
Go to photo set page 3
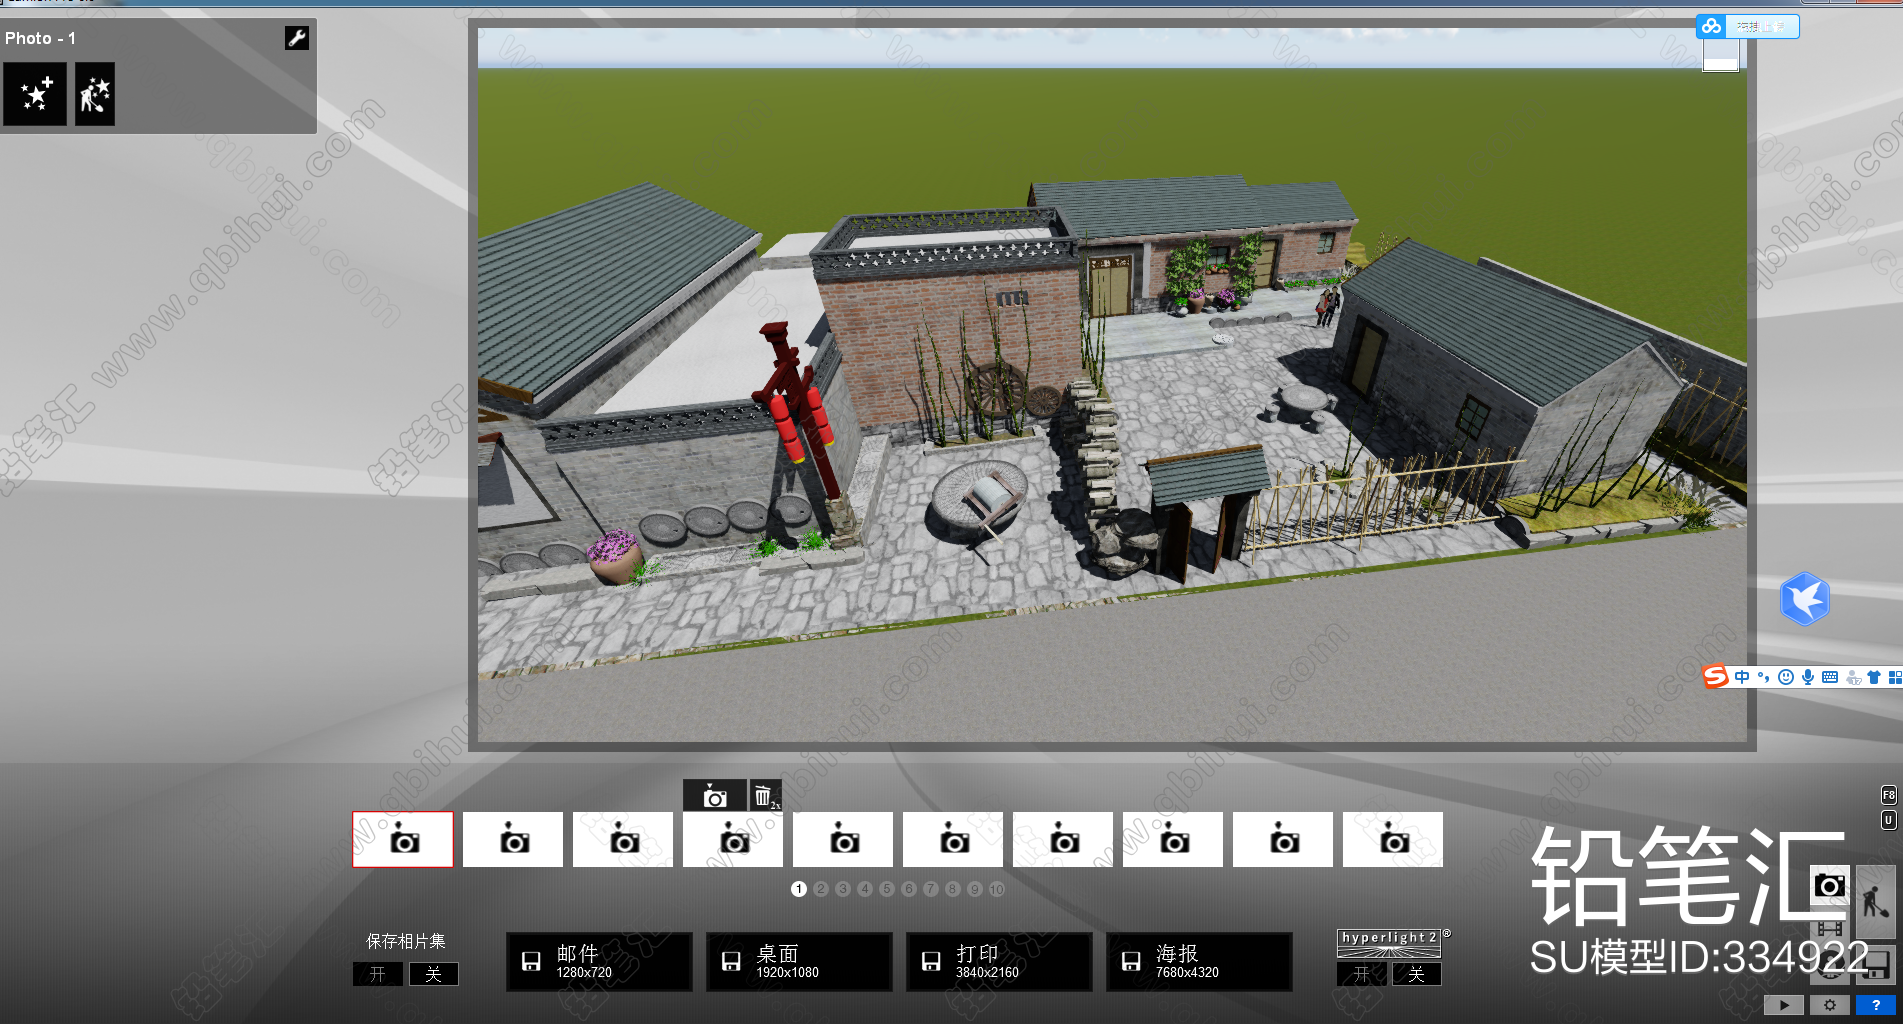[843, 889]
